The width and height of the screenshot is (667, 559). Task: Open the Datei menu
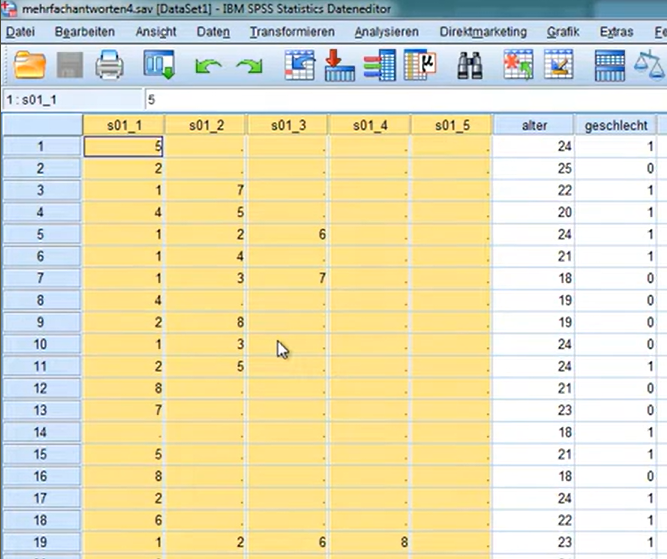pos(20,32)
